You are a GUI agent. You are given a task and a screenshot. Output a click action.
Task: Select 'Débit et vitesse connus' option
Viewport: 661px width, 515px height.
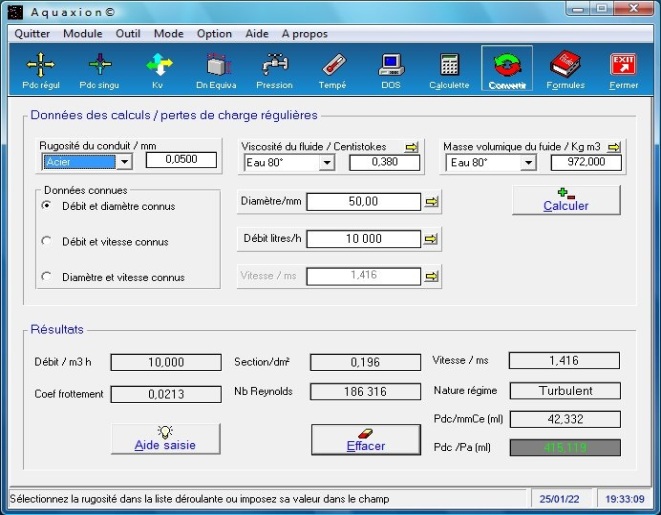pos(47,241)
